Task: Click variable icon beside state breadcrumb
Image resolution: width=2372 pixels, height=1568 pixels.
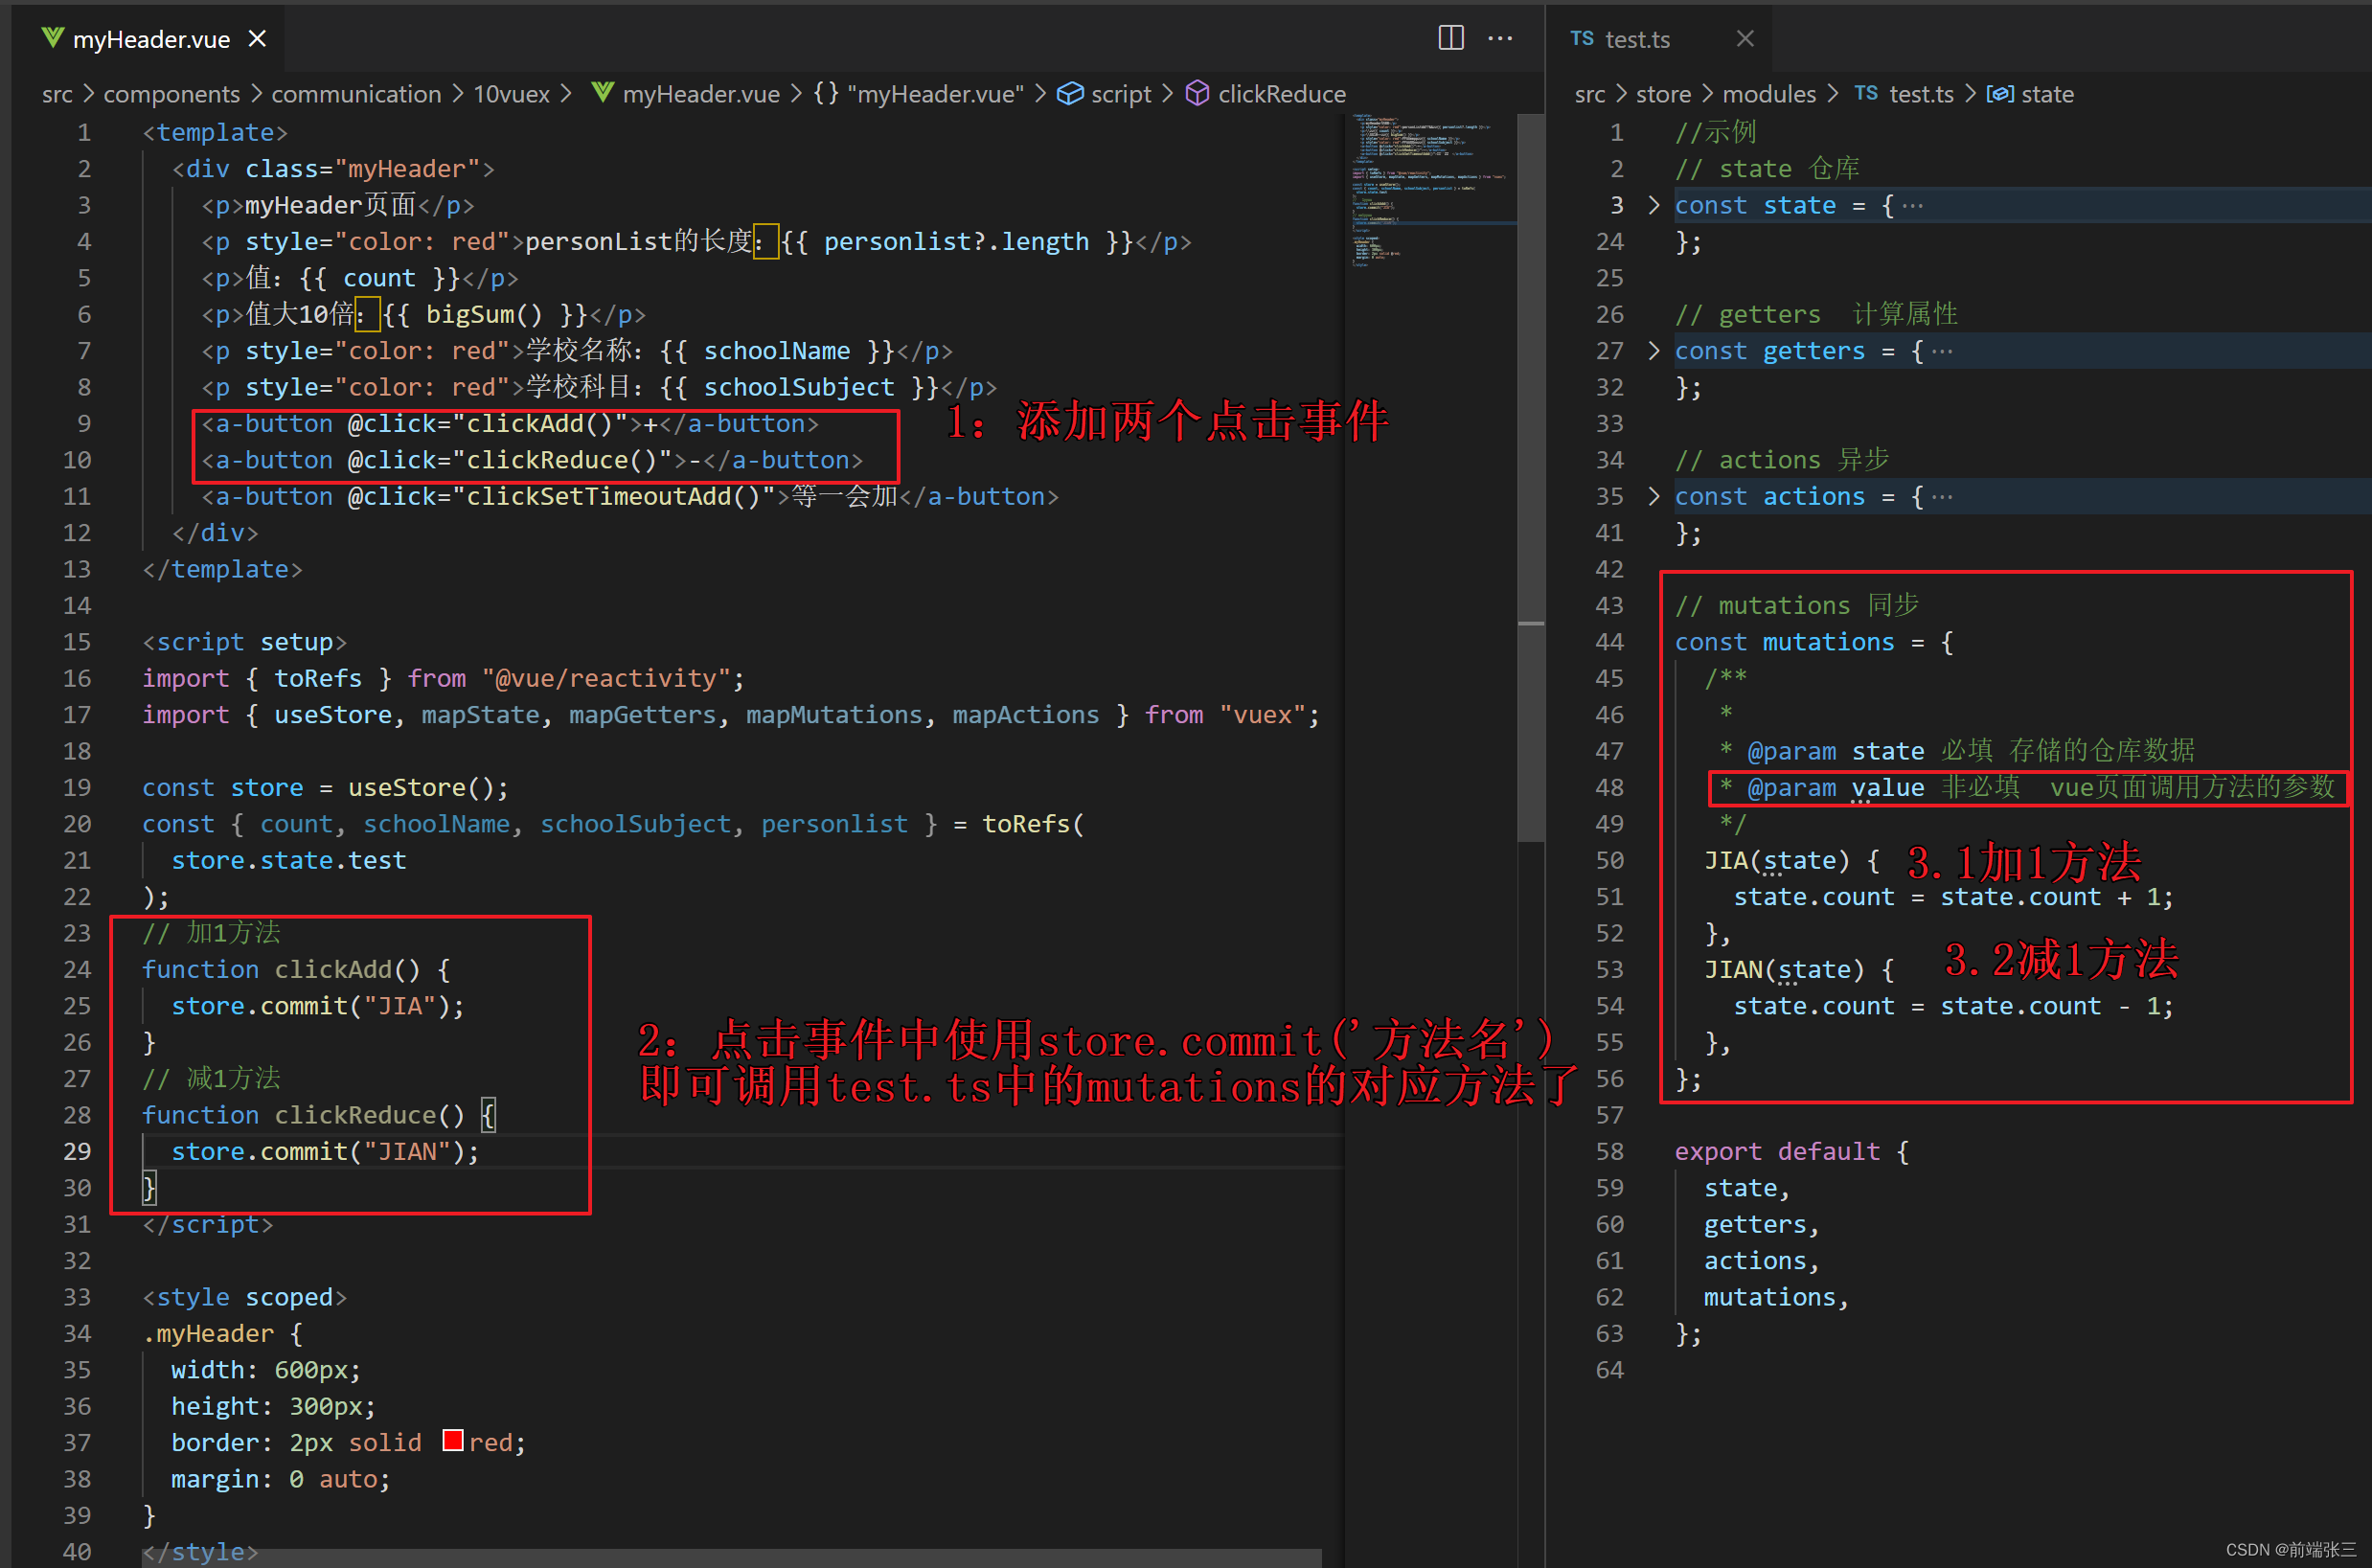Action: point(2000,94)
